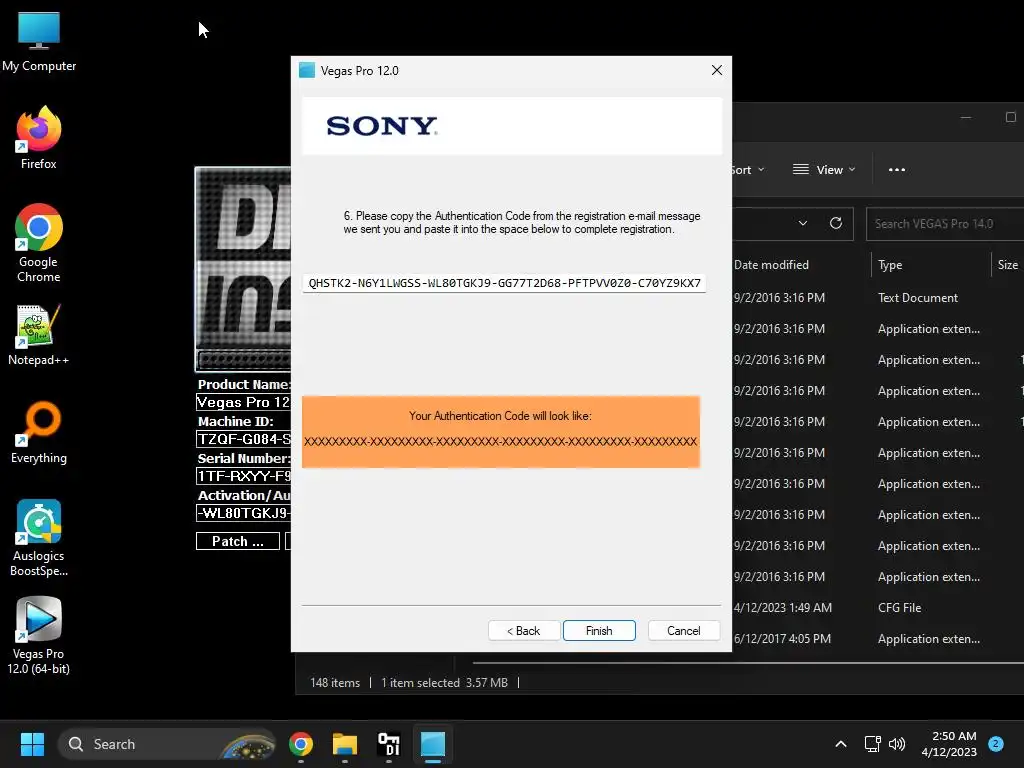
Task: Select the Text Document file row
Action: click(878, 298)
